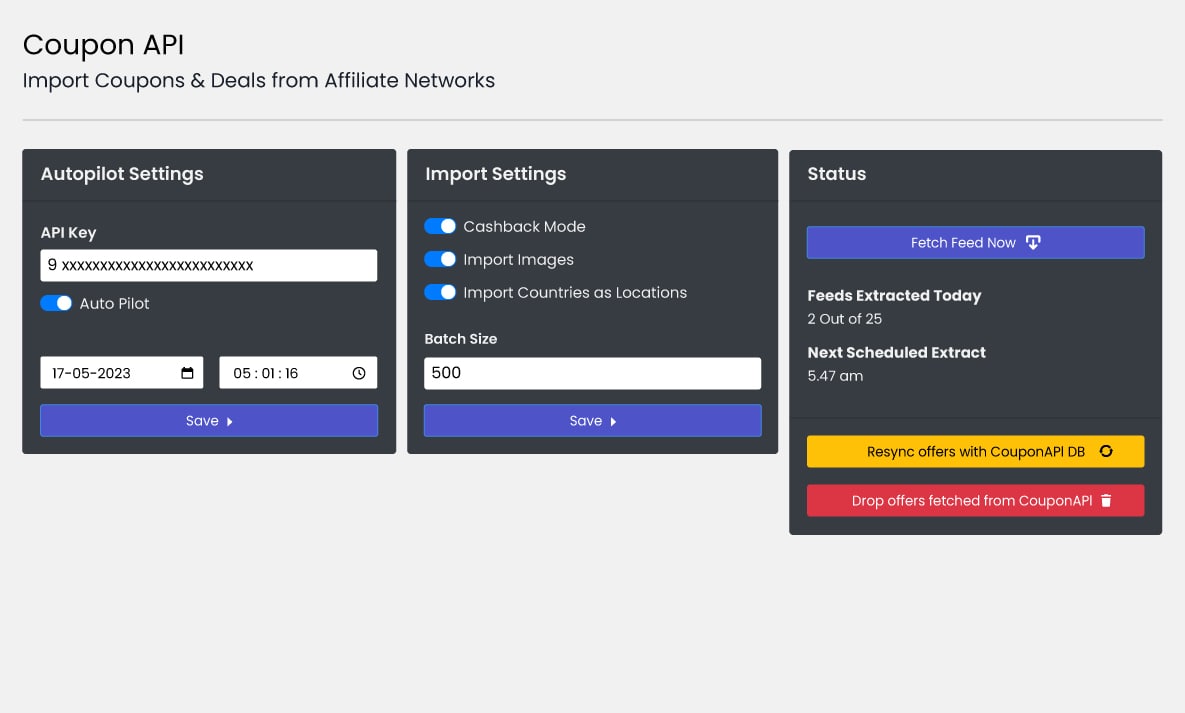
Task: Toggle the Auto Pilot switch
Action: click(56, 303)
